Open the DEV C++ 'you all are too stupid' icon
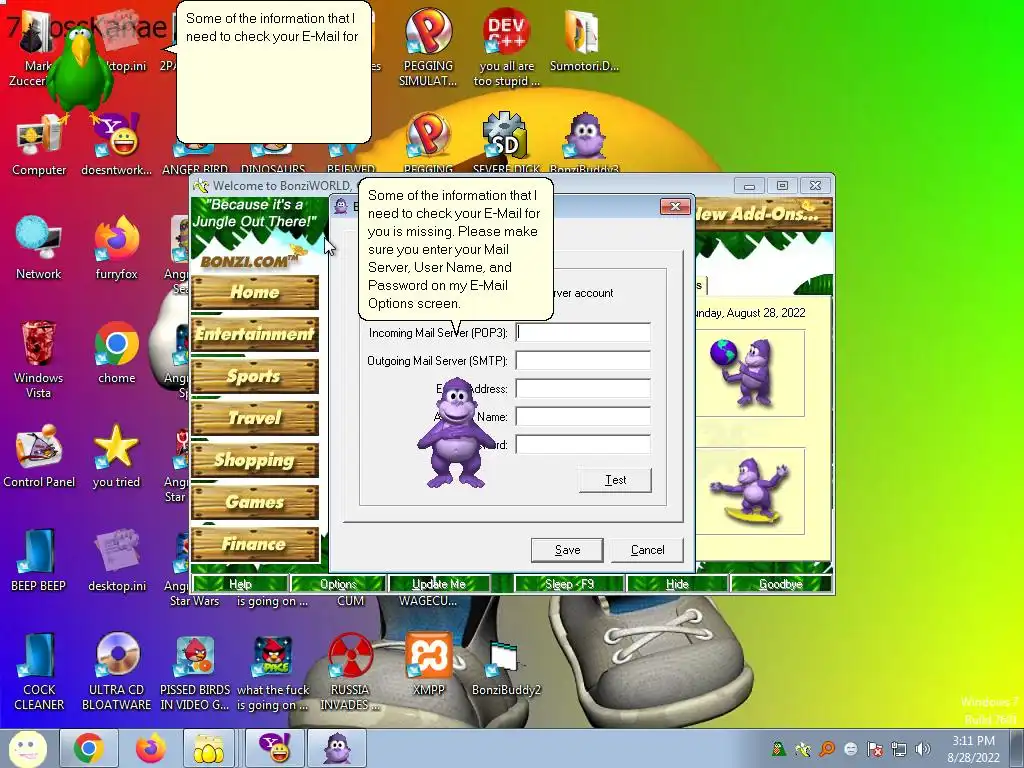 (x=507, y=46)
